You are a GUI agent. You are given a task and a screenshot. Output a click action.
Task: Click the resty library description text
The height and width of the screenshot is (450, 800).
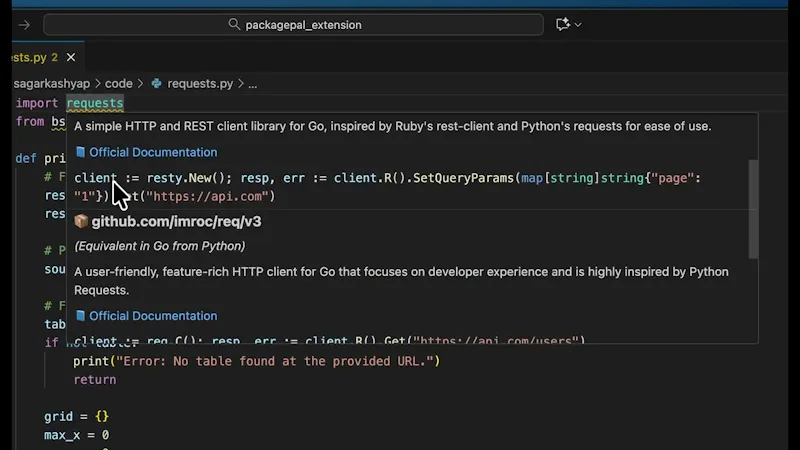point(393,126)
